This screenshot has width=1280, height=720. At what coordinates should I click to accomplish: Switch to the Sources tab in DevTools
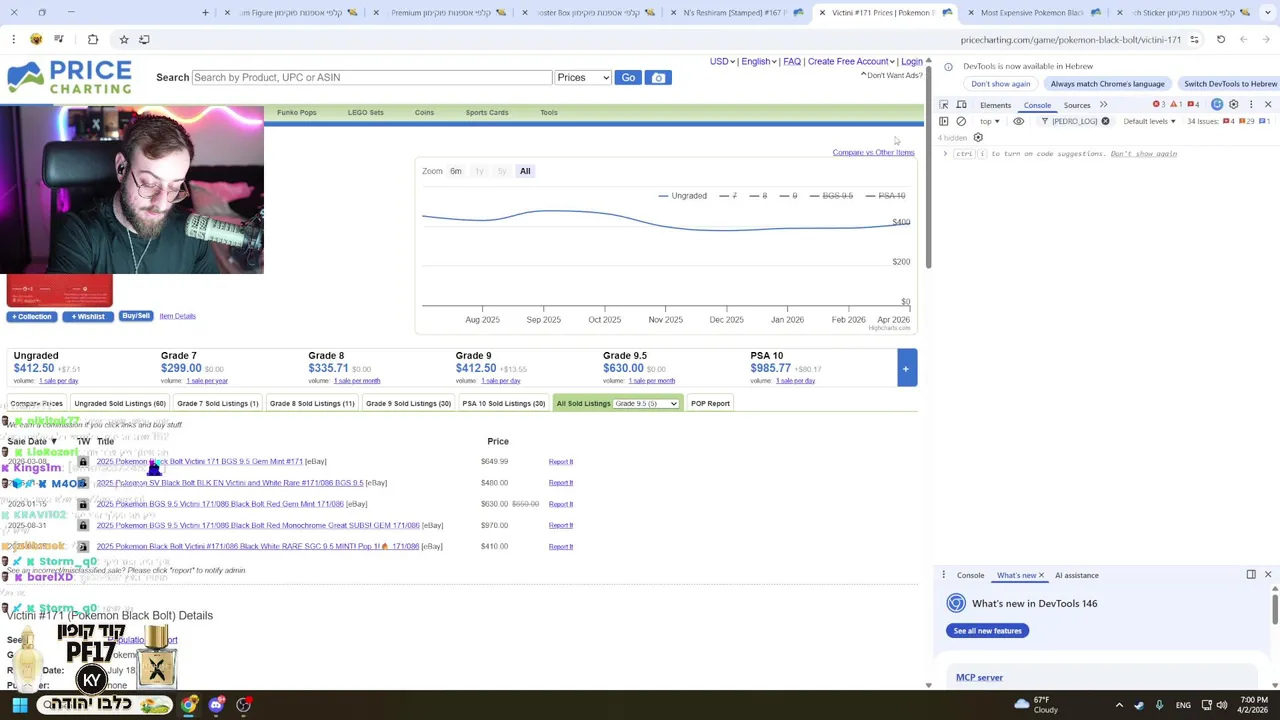1077,105
